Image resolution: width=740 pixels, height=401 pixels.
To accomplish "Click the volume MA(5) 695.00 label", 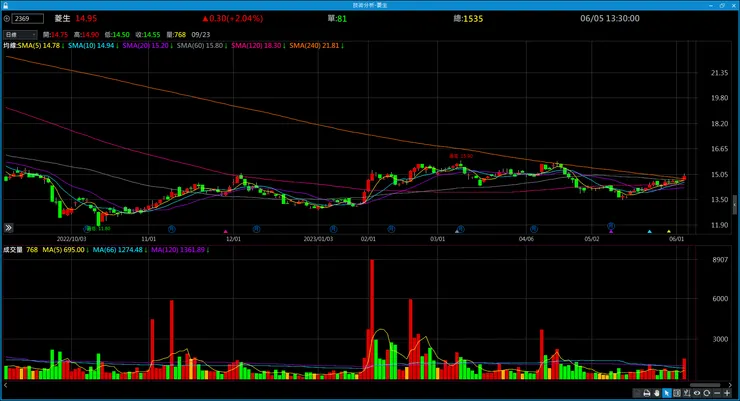I will [63, 250].
